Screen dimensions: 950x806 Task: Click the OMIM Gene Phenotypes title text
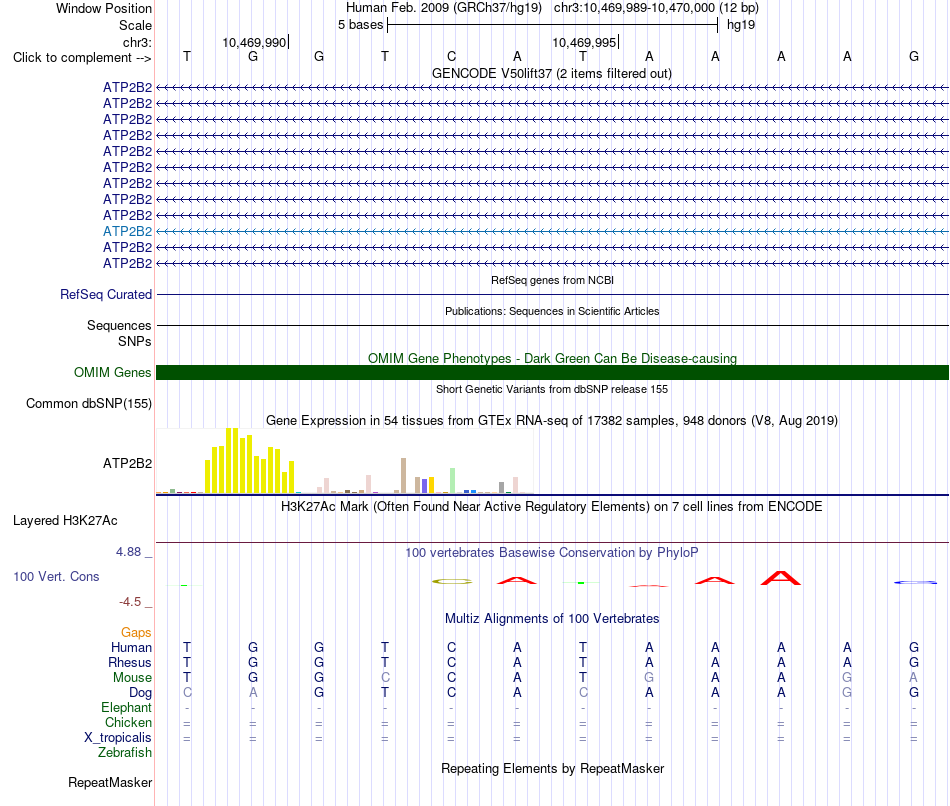(x=552, y=358)
